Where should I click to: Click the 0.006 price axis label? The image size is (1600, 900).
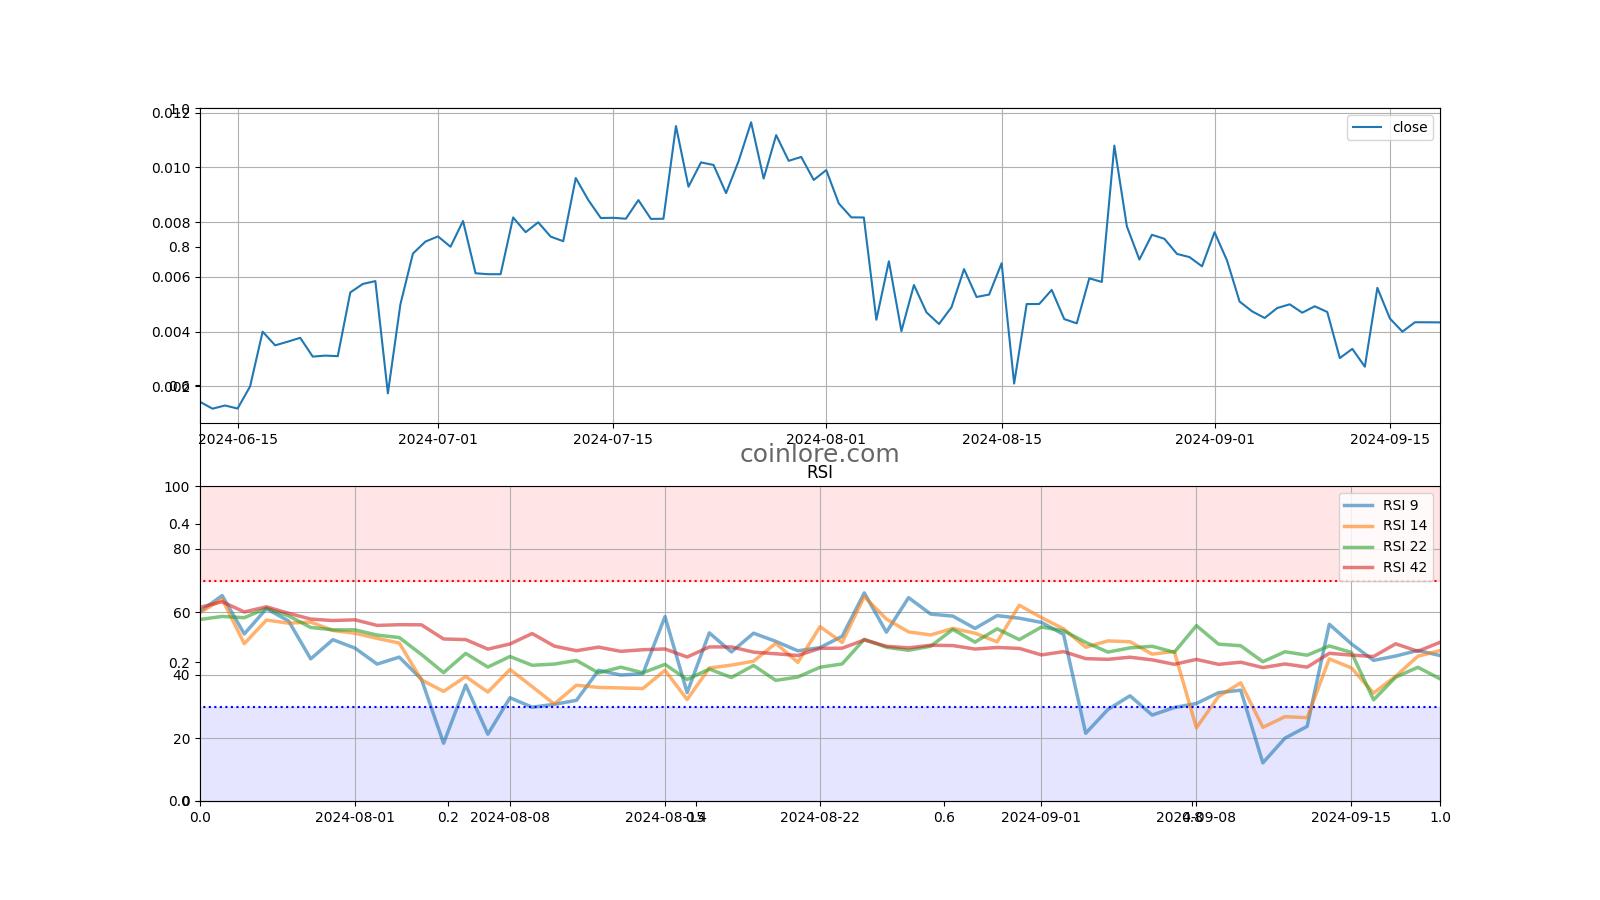(170, 277)
